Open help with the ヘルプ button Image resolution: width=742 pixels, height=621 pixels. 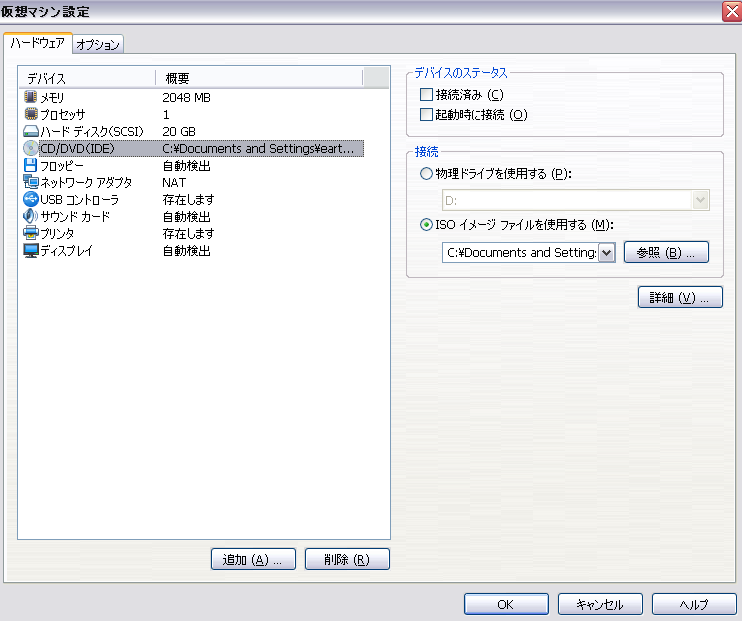coord(694,604)
